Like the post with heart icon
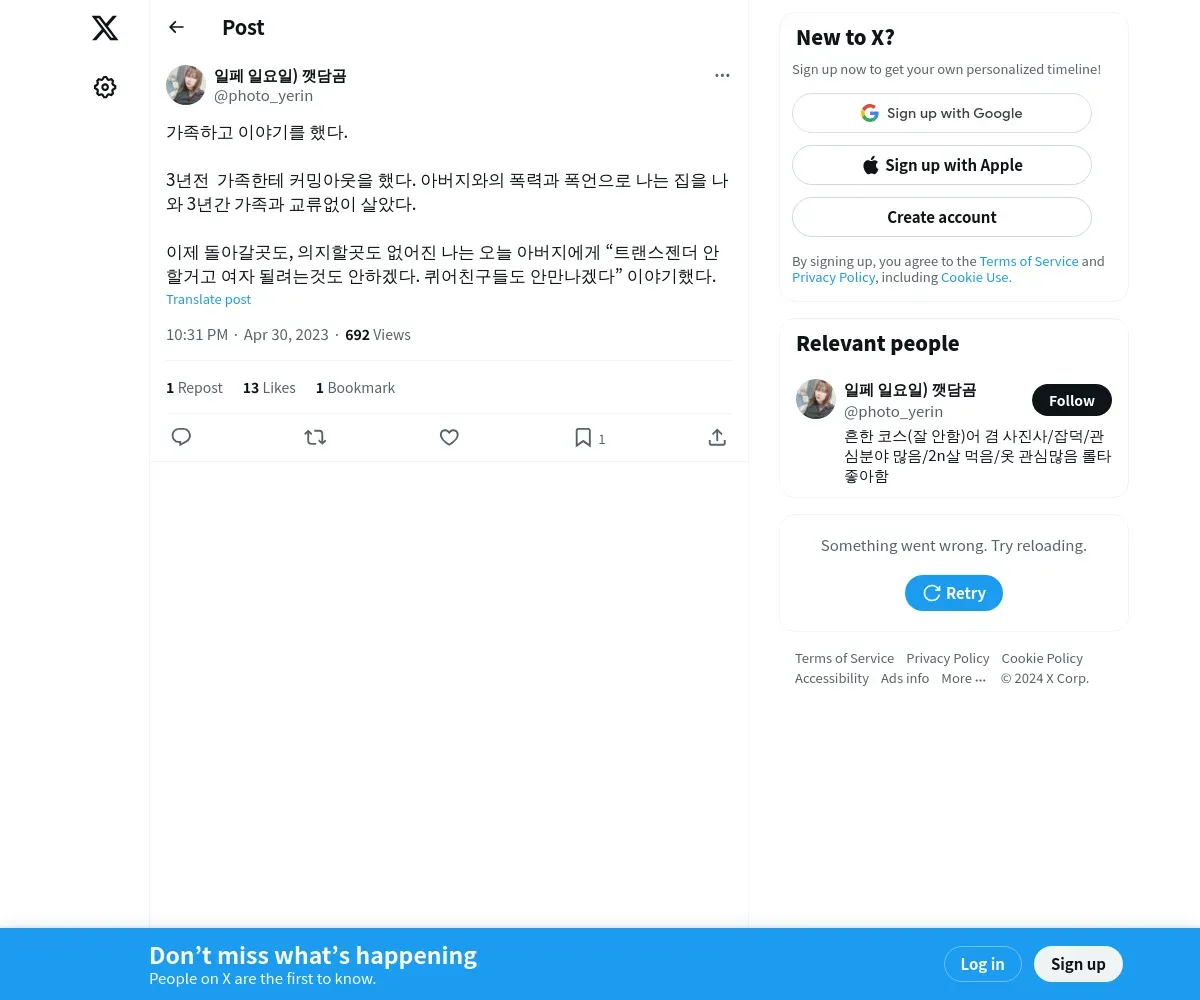The width and height of the screenshot is (1200, 1000). [449, 437]
